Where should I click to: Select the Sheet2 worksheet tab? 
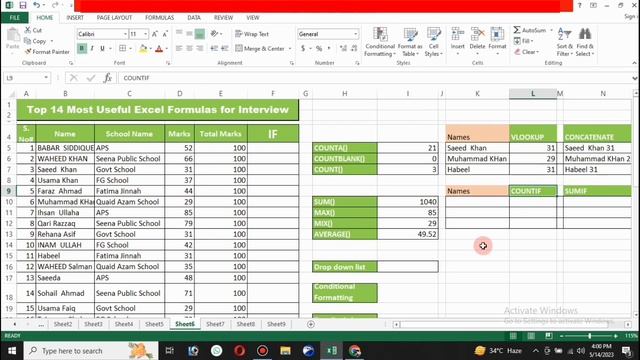pos(63,324)
